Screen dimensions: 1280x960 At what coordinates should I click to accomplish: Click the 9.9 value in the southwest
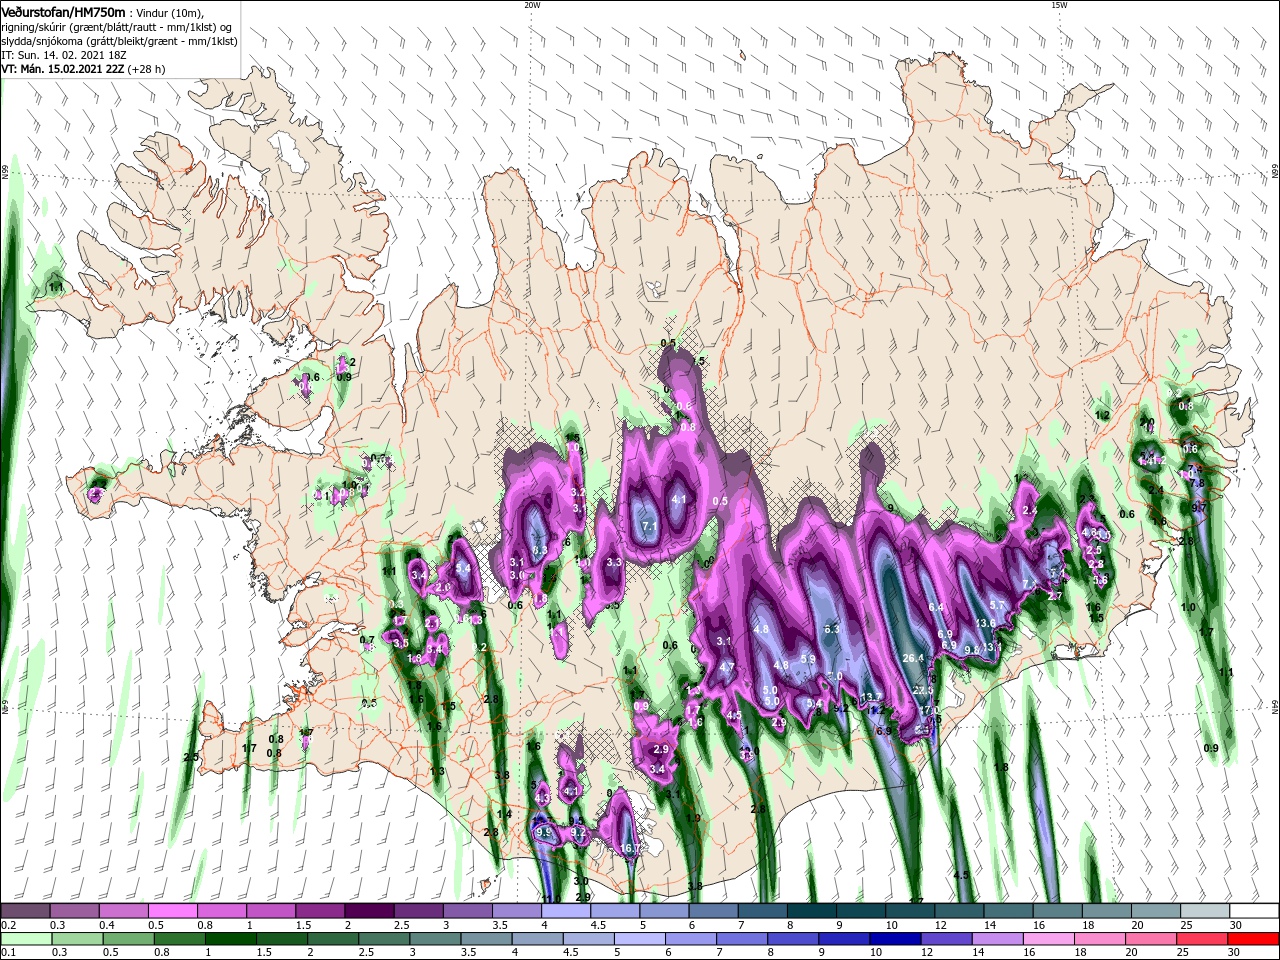pos(544,831)
